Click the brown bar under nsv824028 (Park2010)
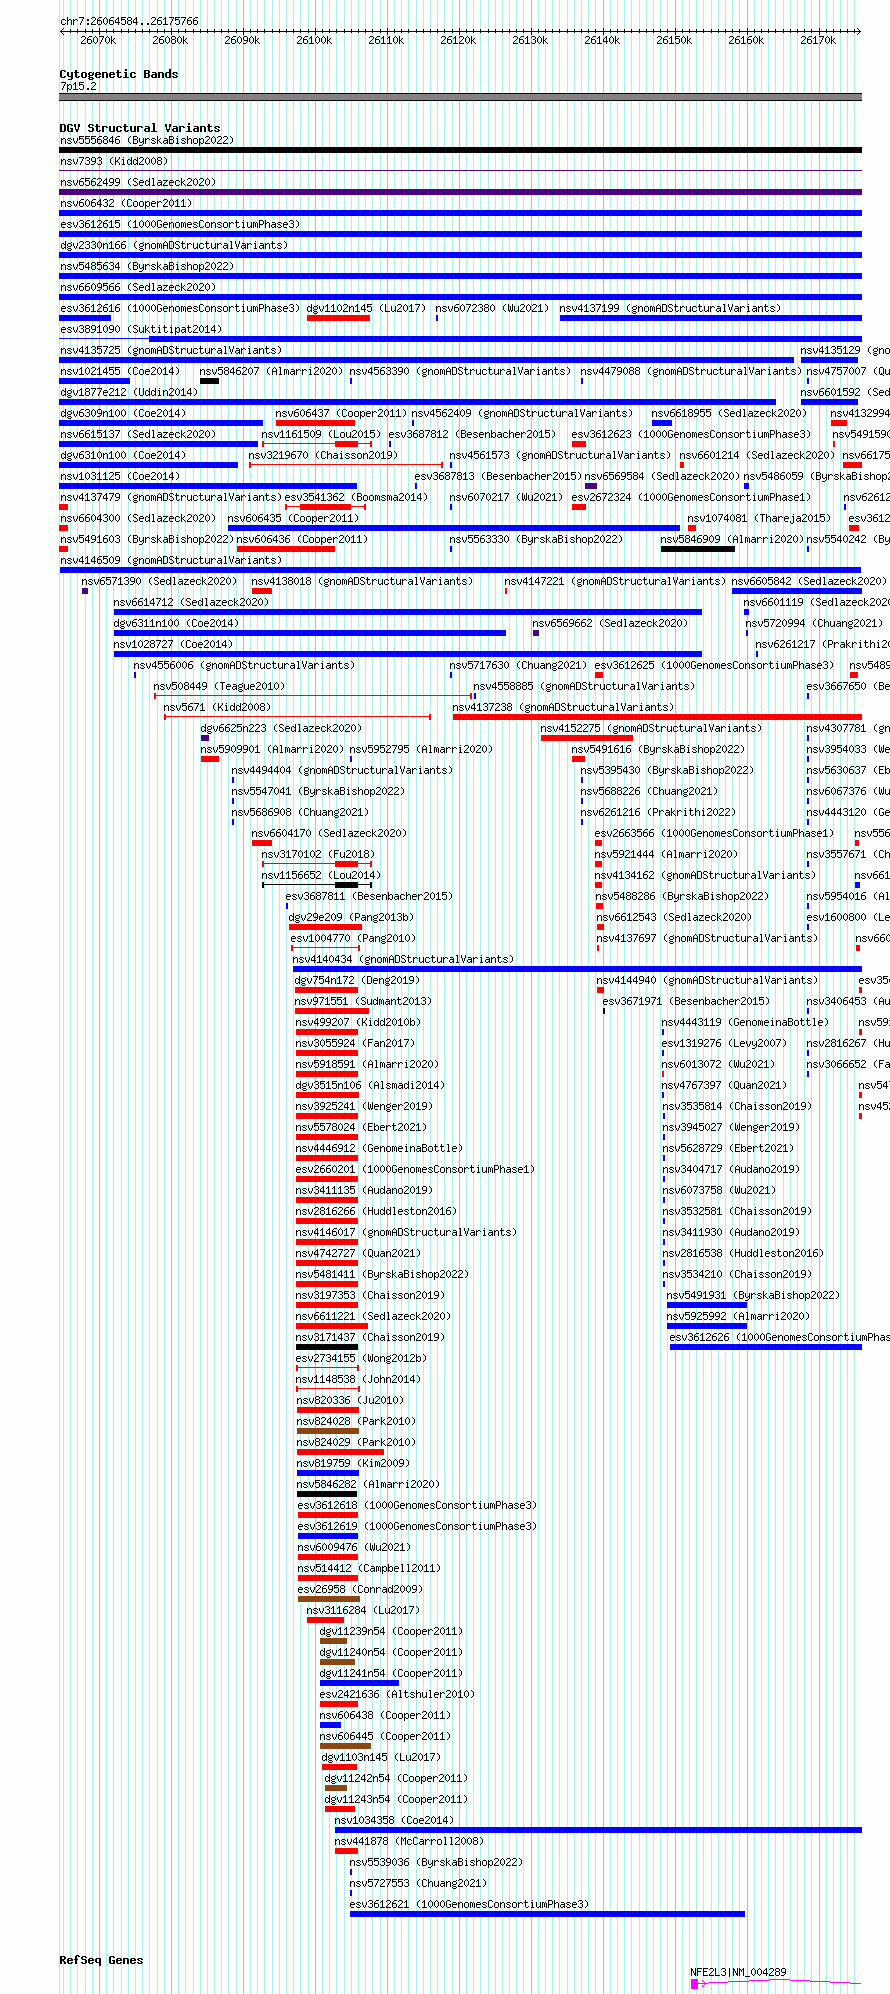This screenshot has height=1994, width=890. pyautogui.click(x=328, y=1431)
